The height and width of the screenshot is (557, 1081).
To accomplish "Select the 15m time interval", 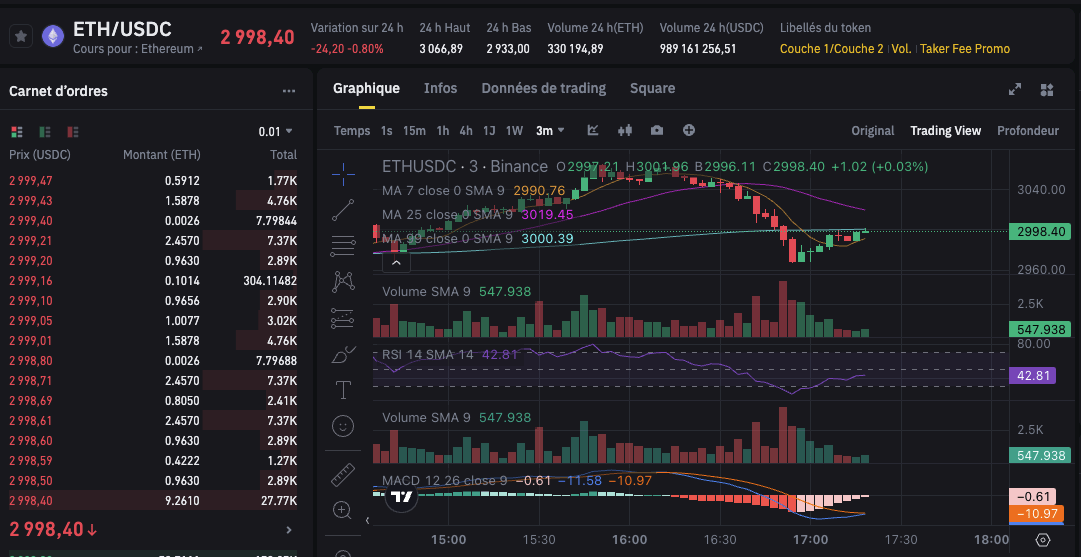I will point(414,130).
